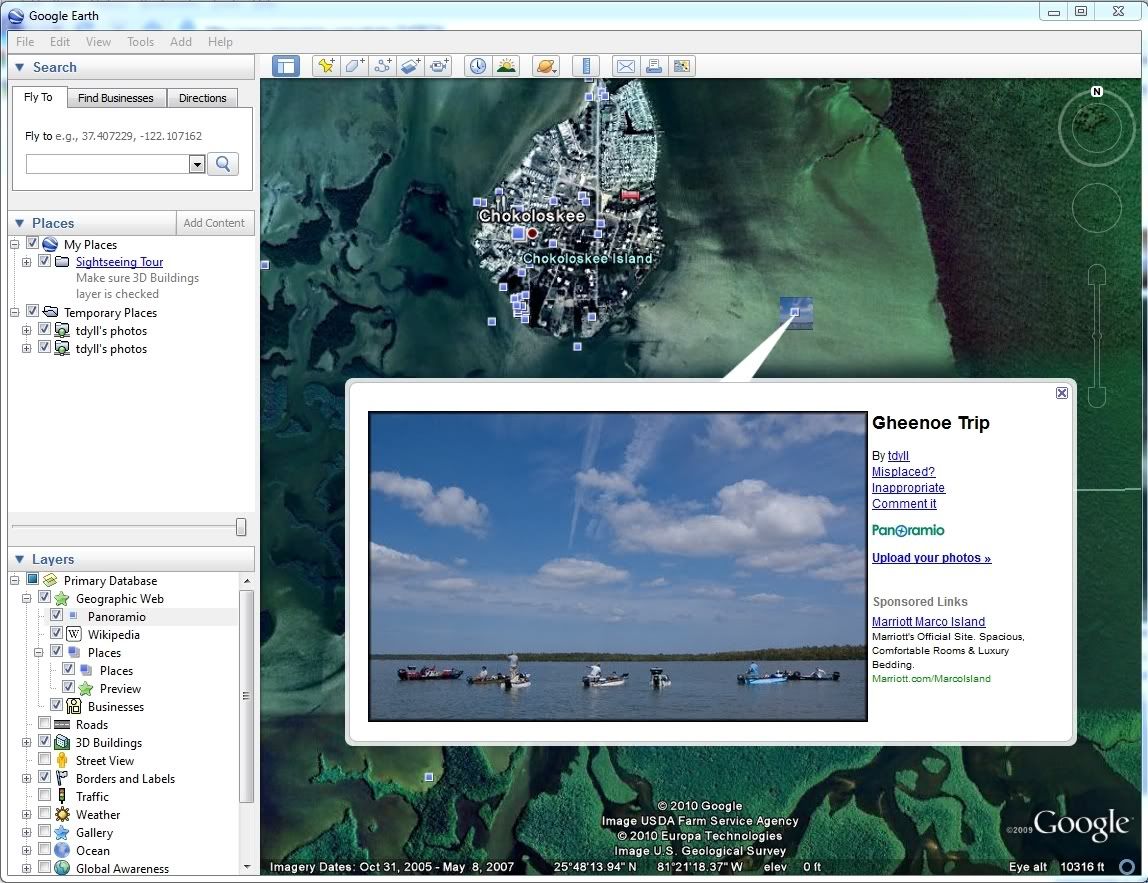Open the Edit menu
The height and width of the screenshot is (883, 1148).
[x=60, y=42]
